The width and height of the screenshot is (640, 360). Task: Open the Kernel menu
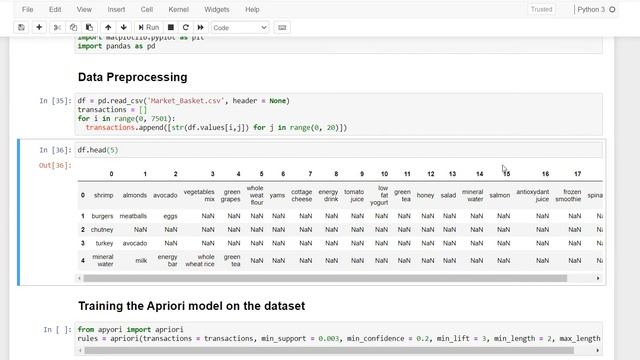178,9
